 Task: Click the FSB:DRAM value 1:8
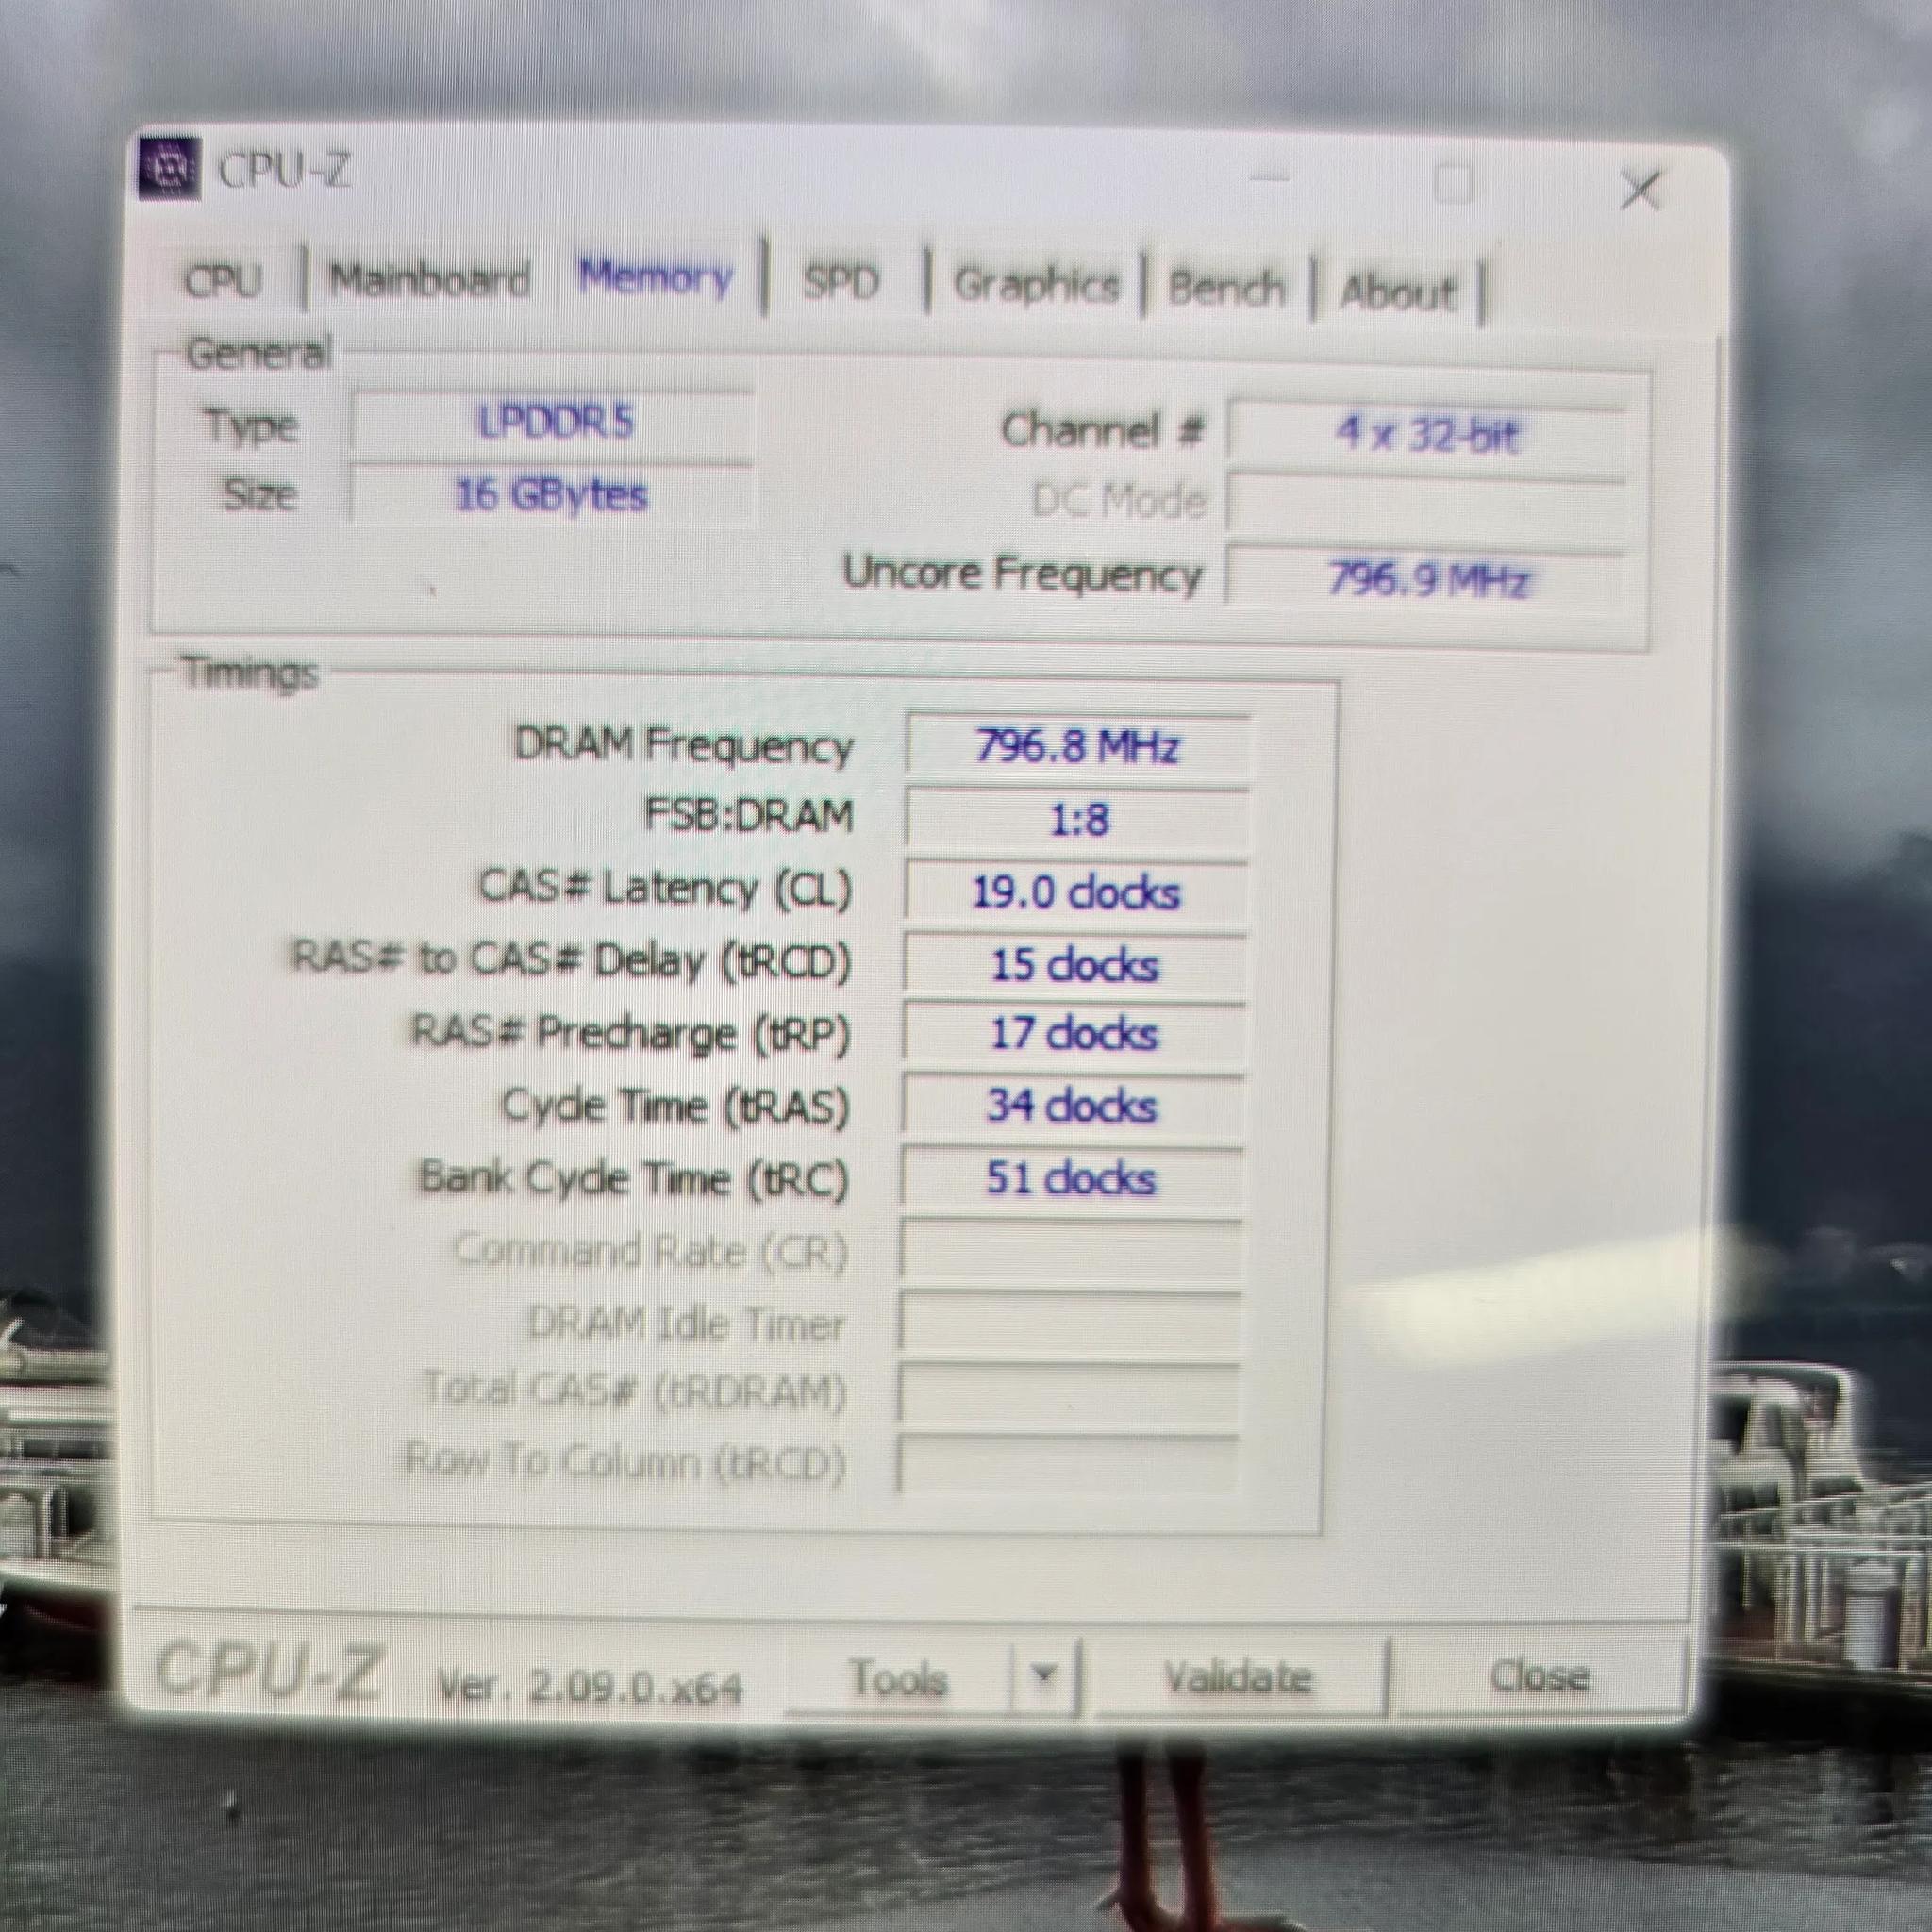[x=1078, y=820]
